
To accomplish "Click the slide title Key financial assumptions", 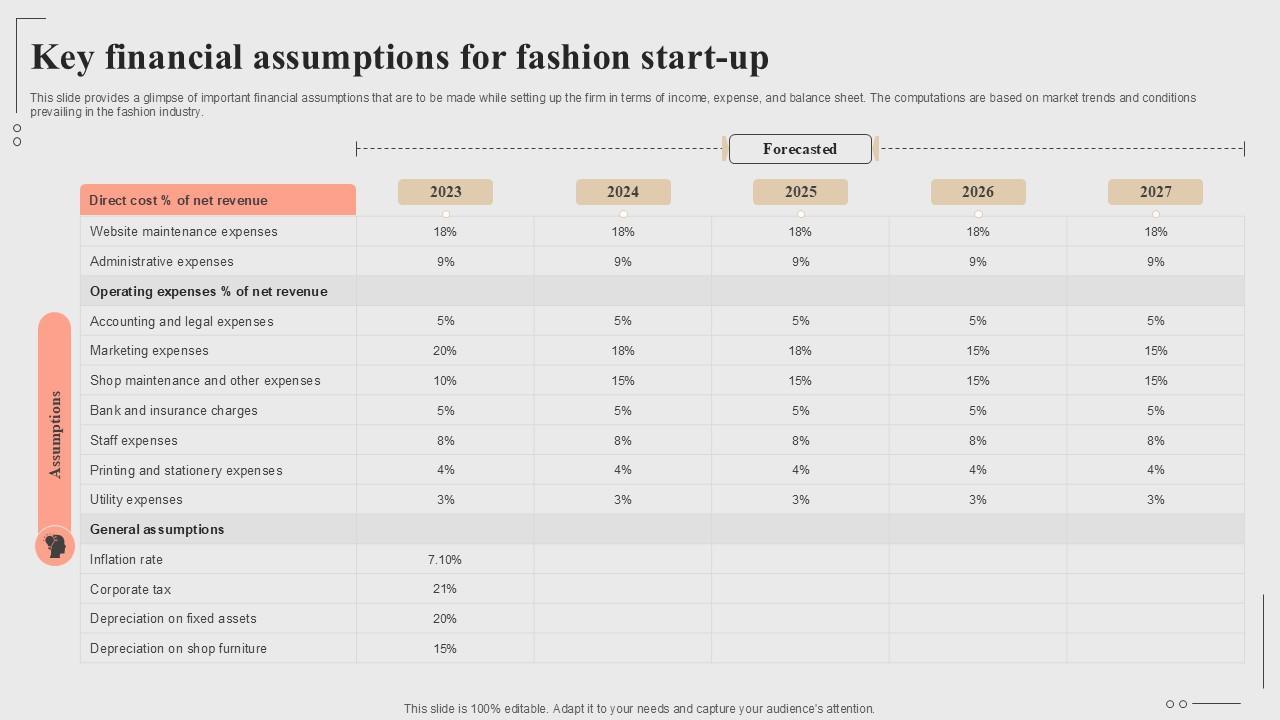I will (x=400, y=58).
